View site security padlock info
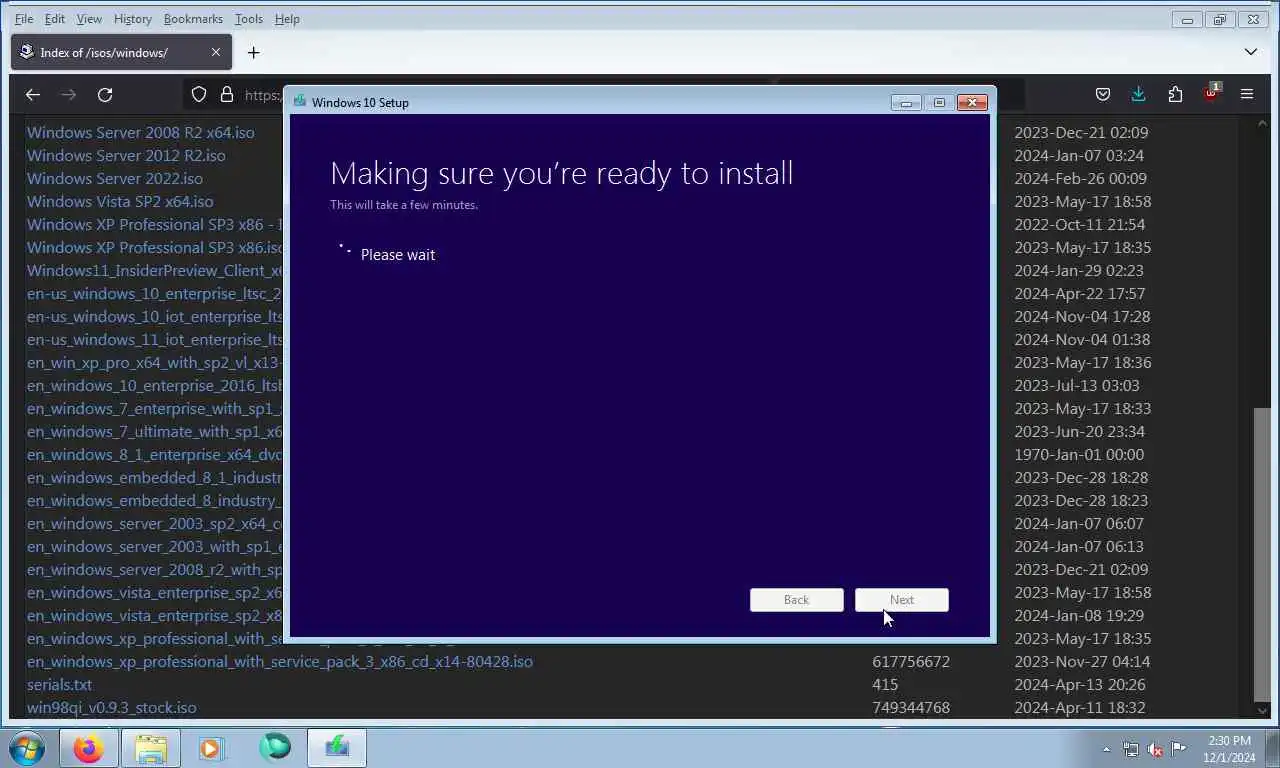The width and height of the screenshot is (1280, 768). [x=227, y=94]
